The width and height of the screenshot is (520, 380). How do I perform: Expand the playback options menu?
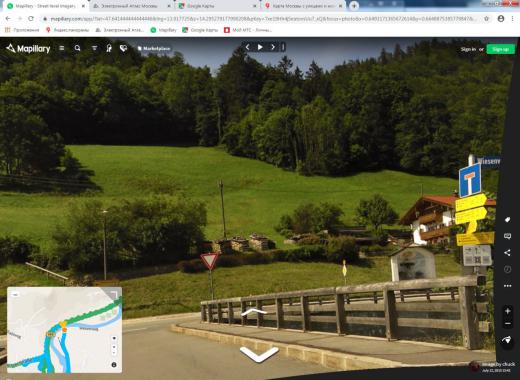pos(283,47)
